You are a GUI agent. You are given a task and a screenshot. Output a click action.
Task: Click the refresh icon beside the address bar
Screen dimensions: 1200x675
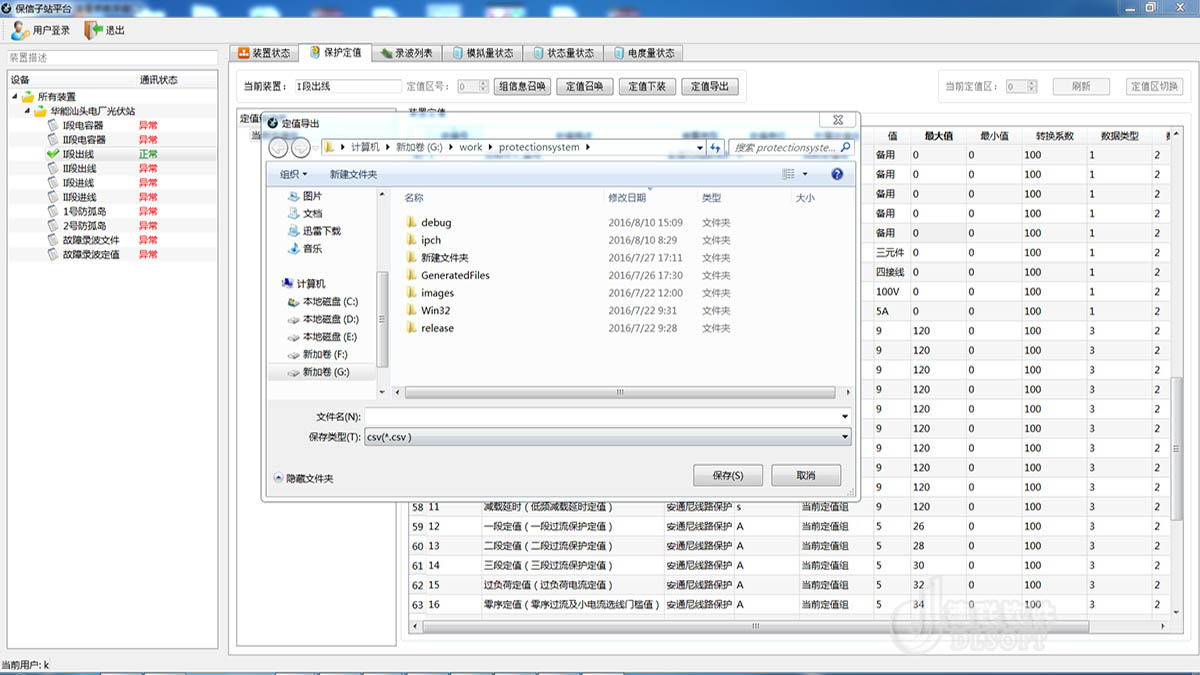[715, 148]
